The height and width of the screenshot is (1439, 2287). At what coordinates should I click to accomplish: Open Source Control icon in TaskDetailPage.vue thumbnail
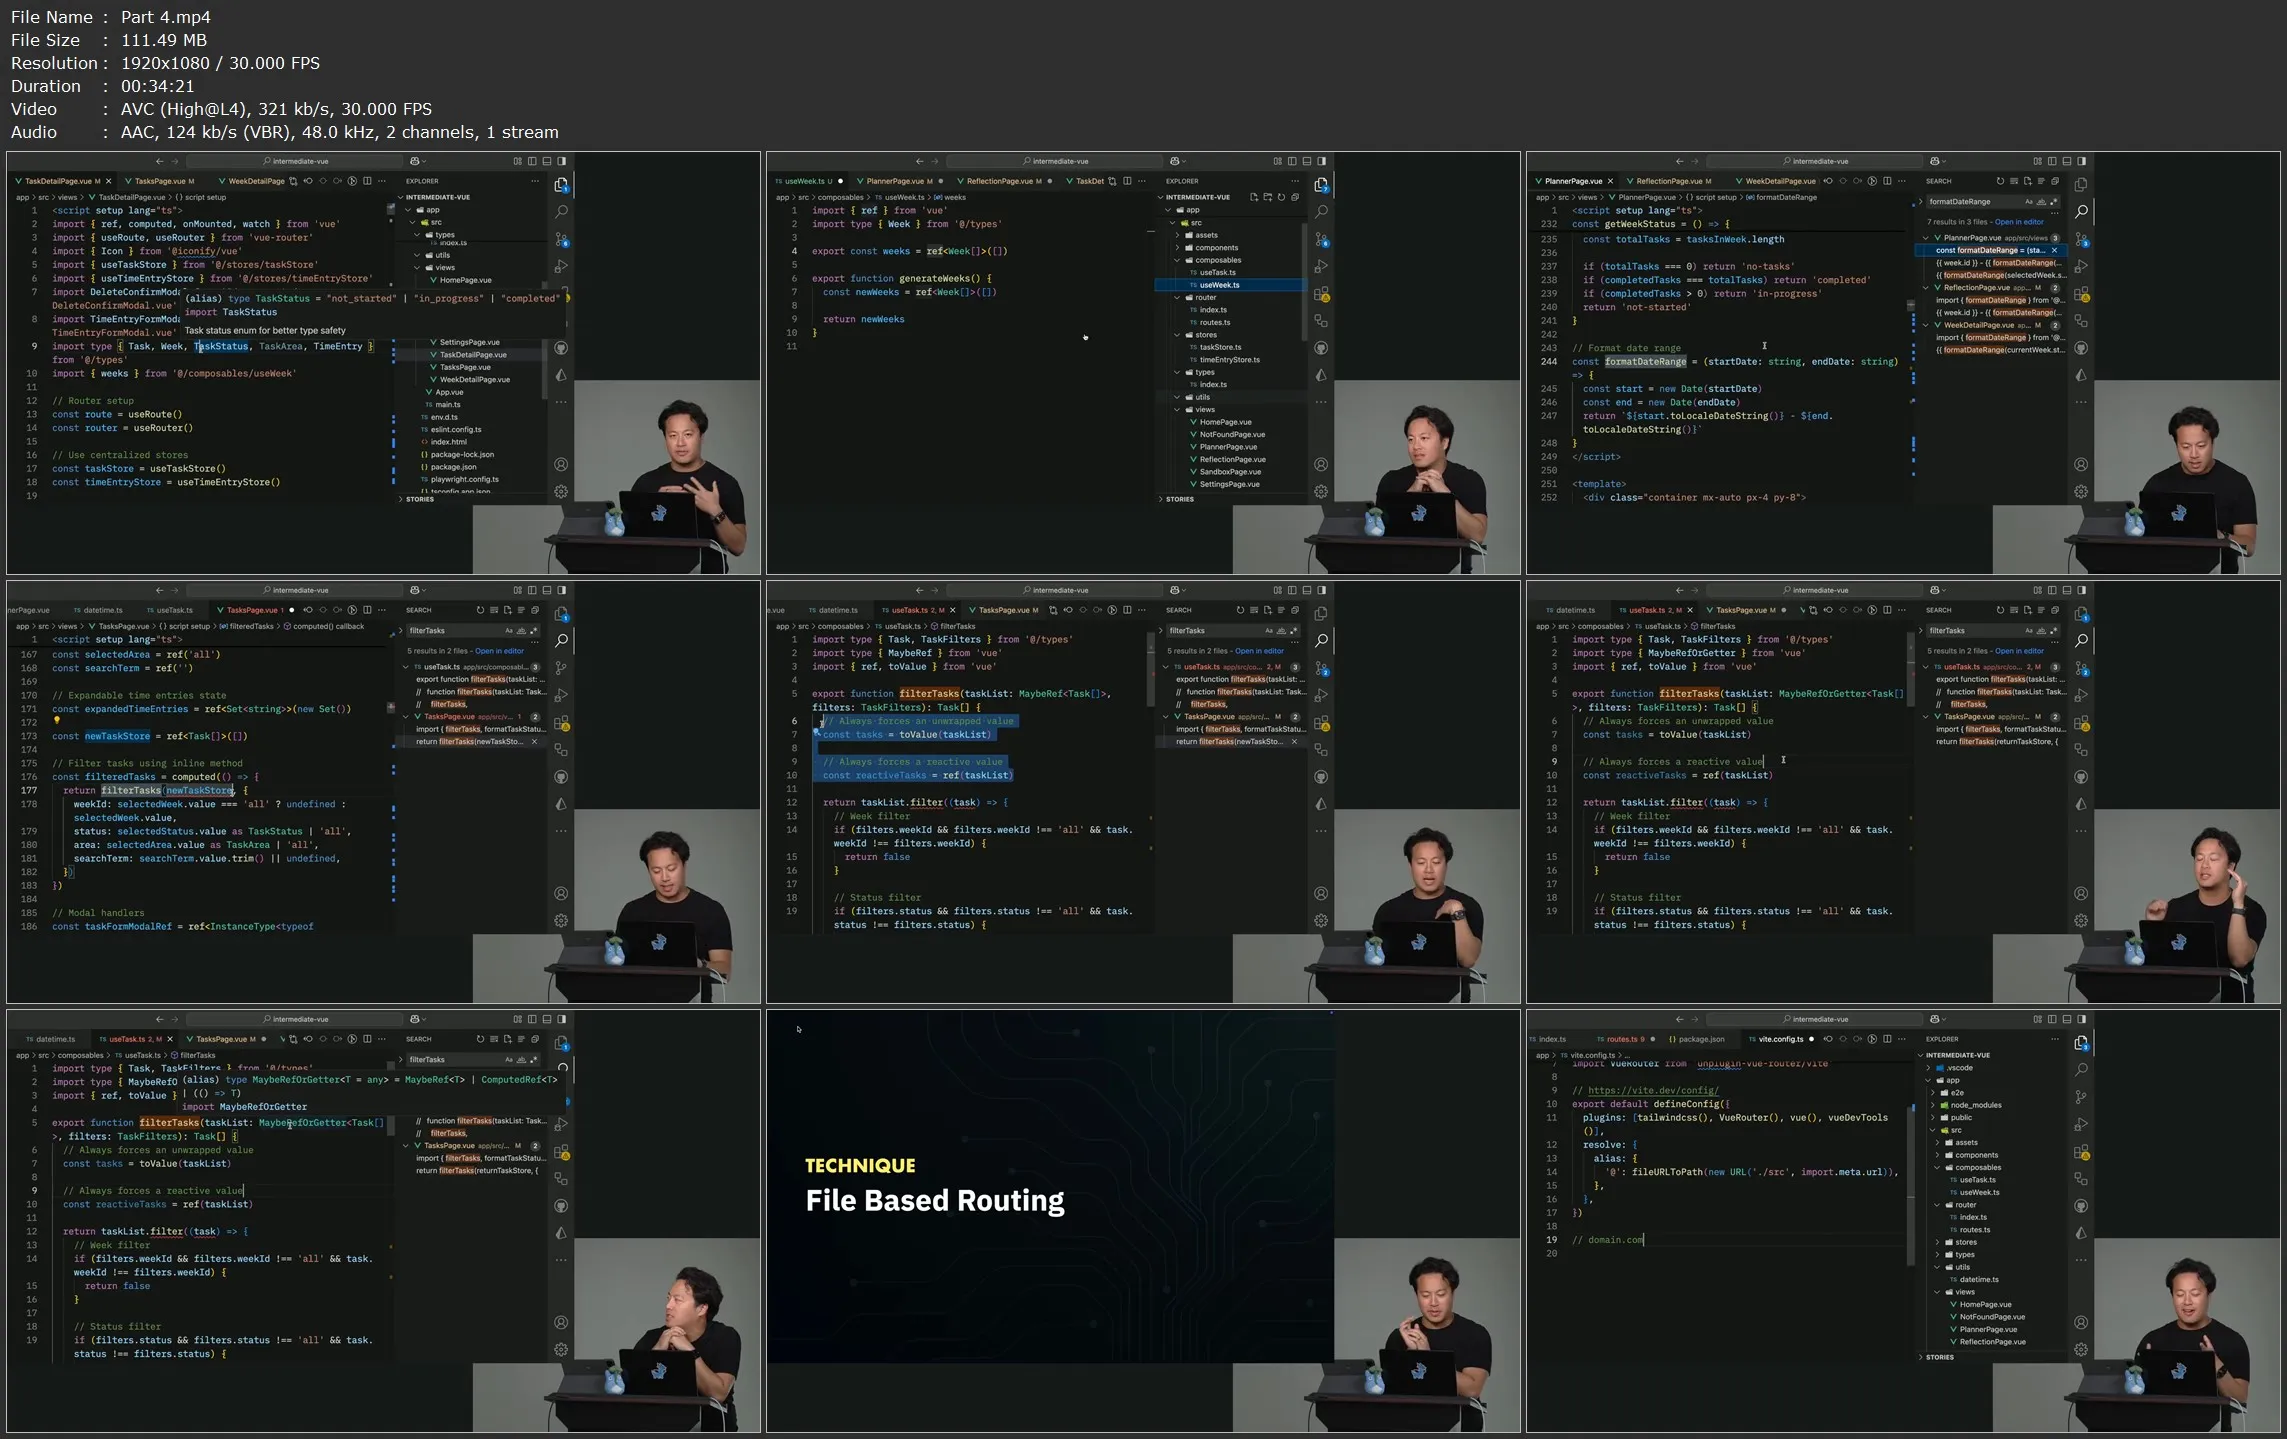tap(561, 240)
